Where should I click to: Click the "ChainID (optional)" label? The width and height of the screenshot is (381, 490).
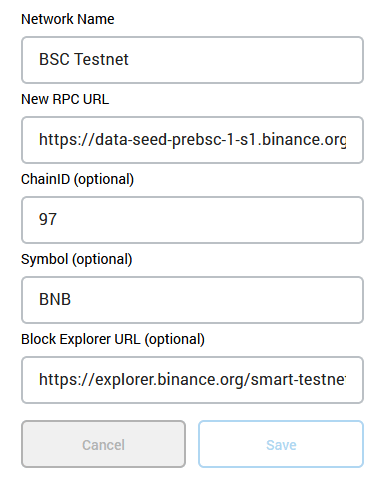[77, 179]
